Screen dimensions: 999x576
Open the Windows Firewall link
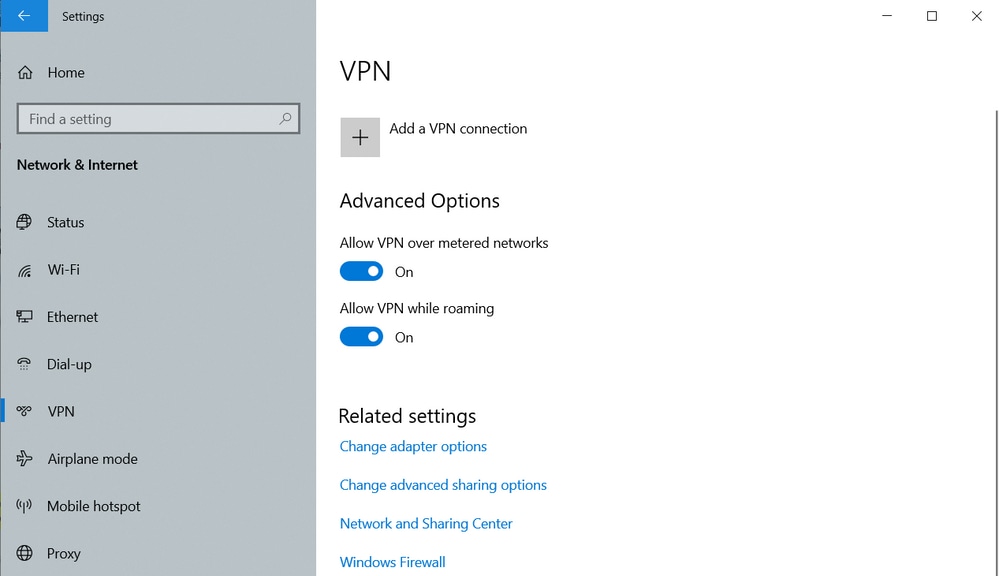pos(392,562)
